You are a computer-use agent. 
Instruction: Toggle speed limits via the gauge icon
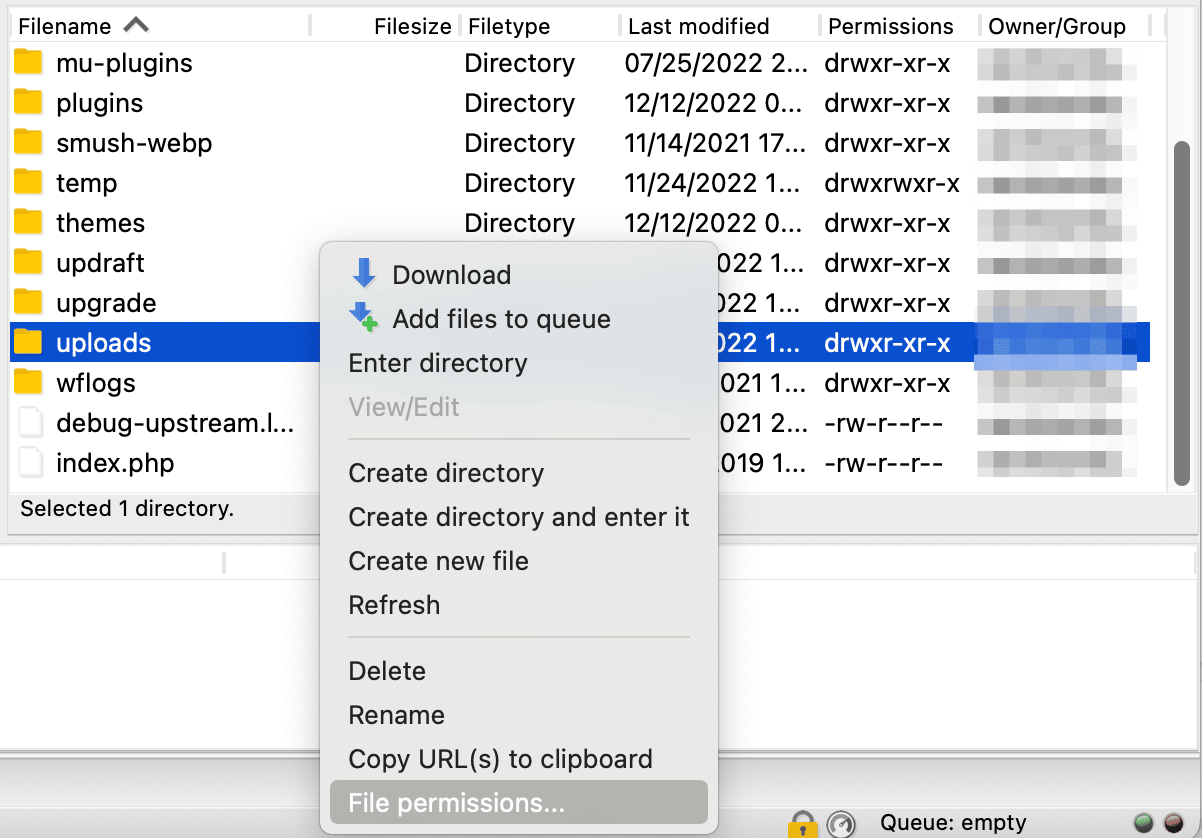point(840,823)
